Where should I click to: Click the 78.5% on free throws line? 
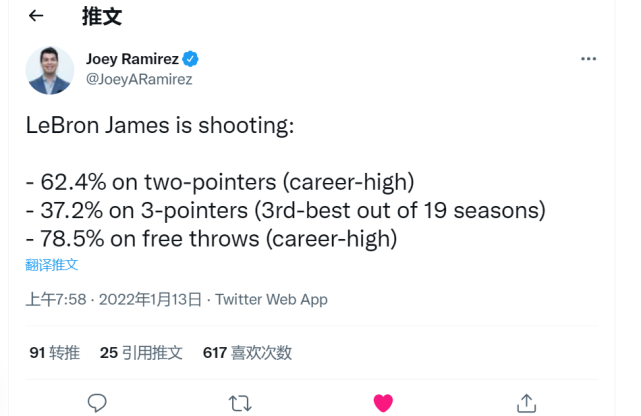[211, 240]
